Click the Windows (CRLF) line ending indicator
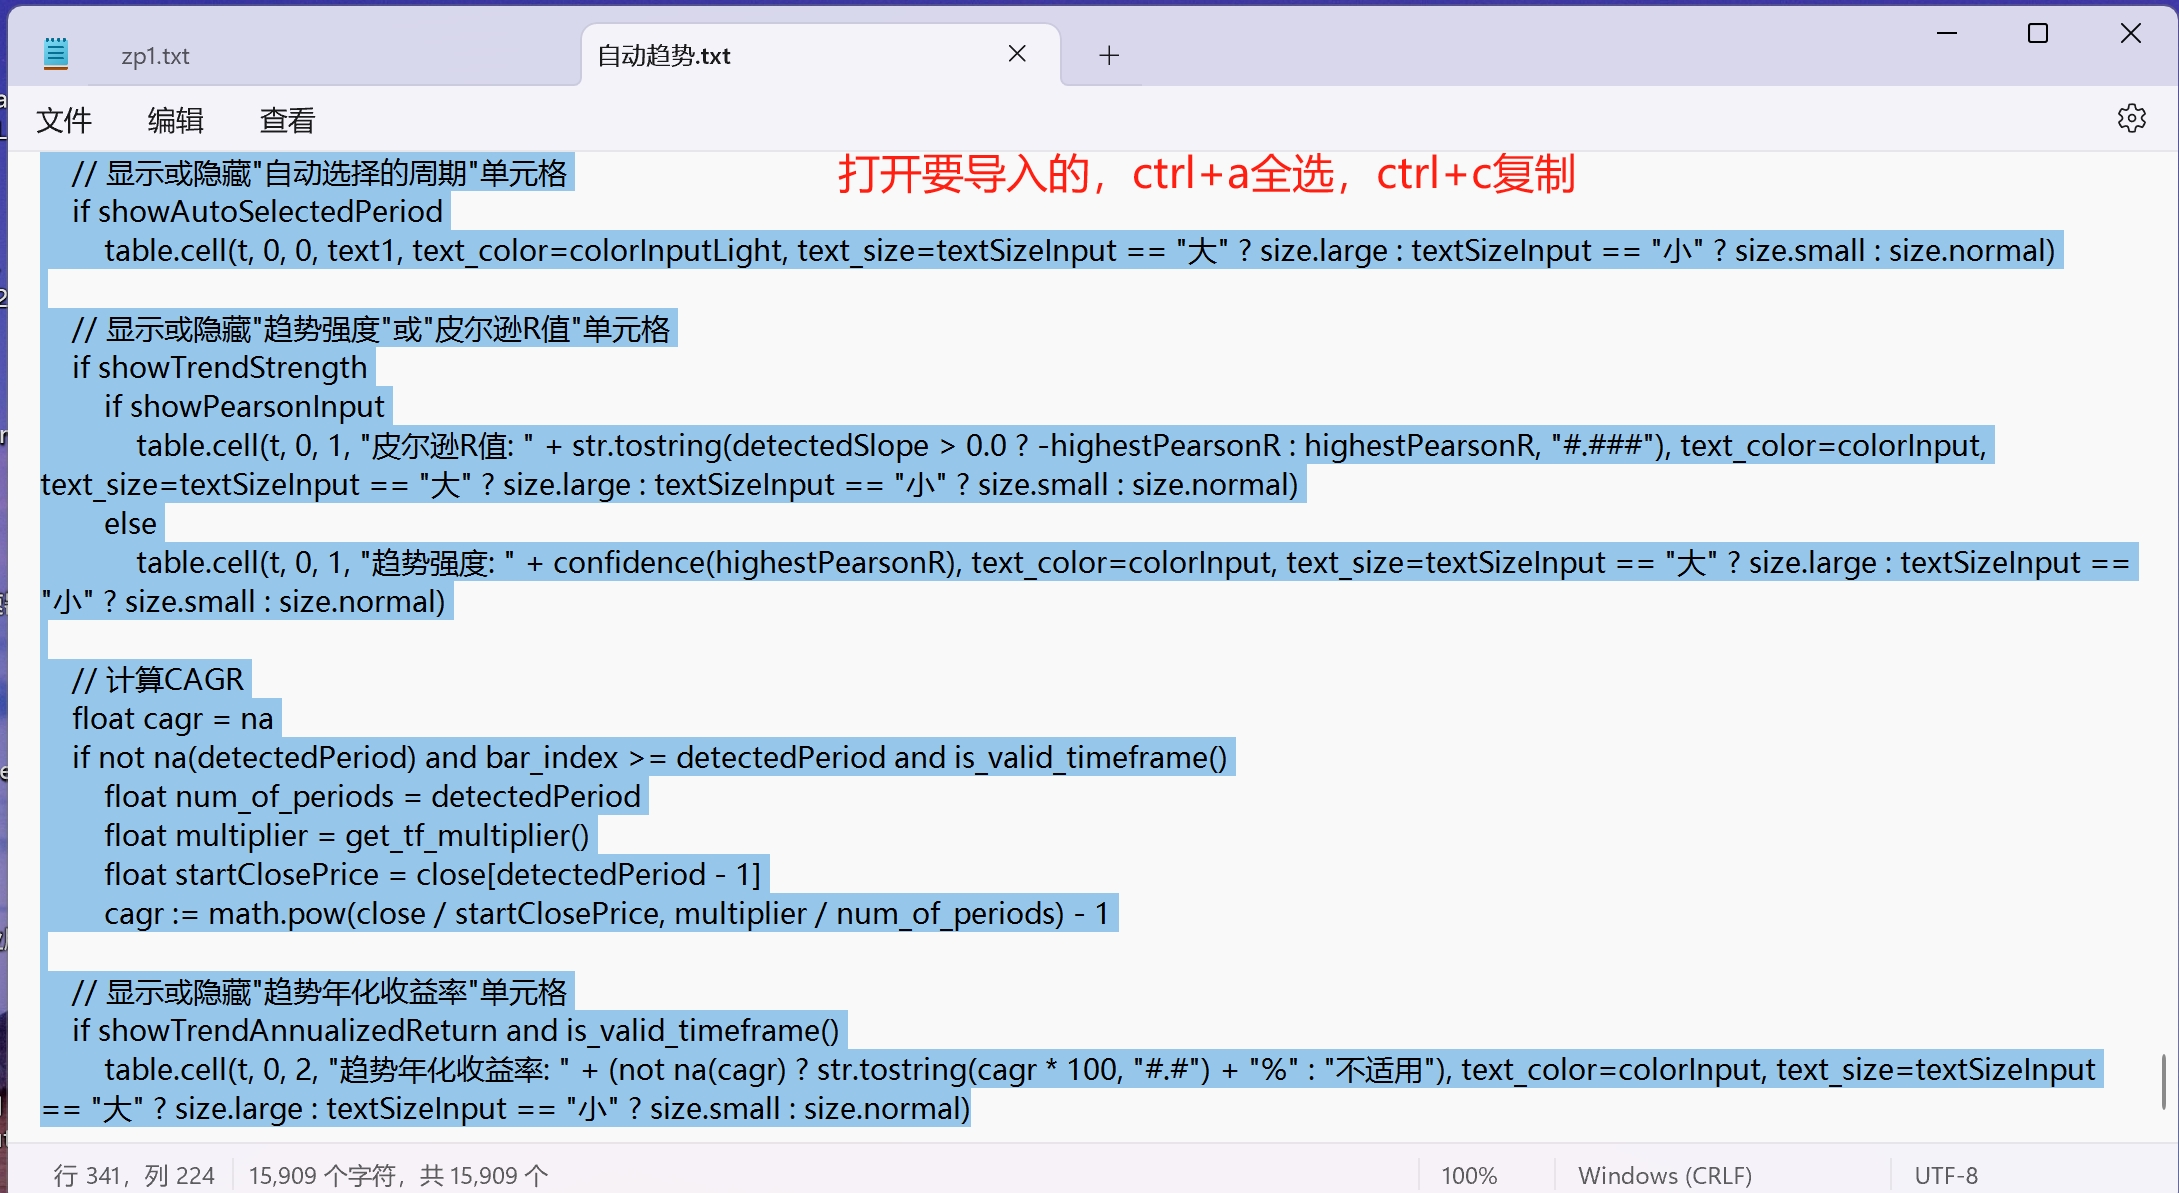Viewport: 2179px width, 1193px height. click(x=1665, y=1175)
